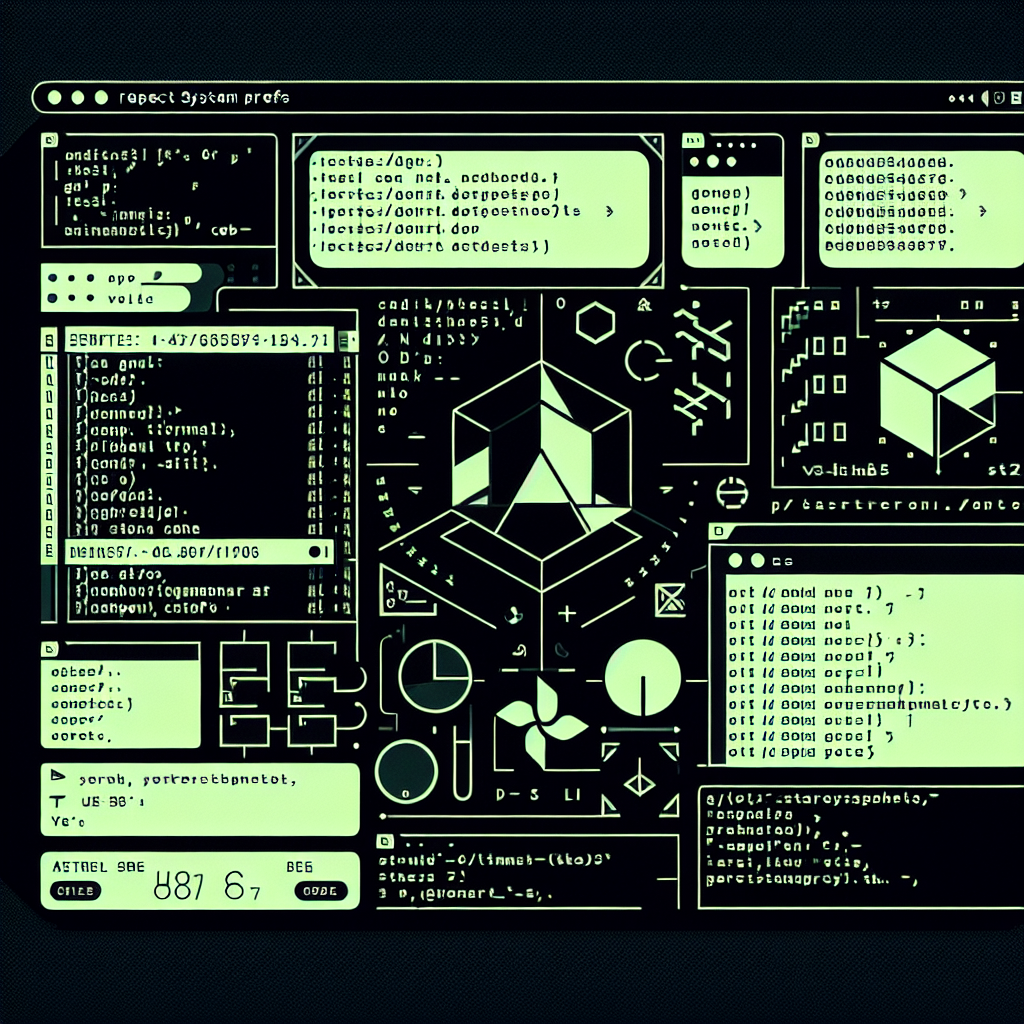Click the second green title-bar window dot

click(78, 98)
